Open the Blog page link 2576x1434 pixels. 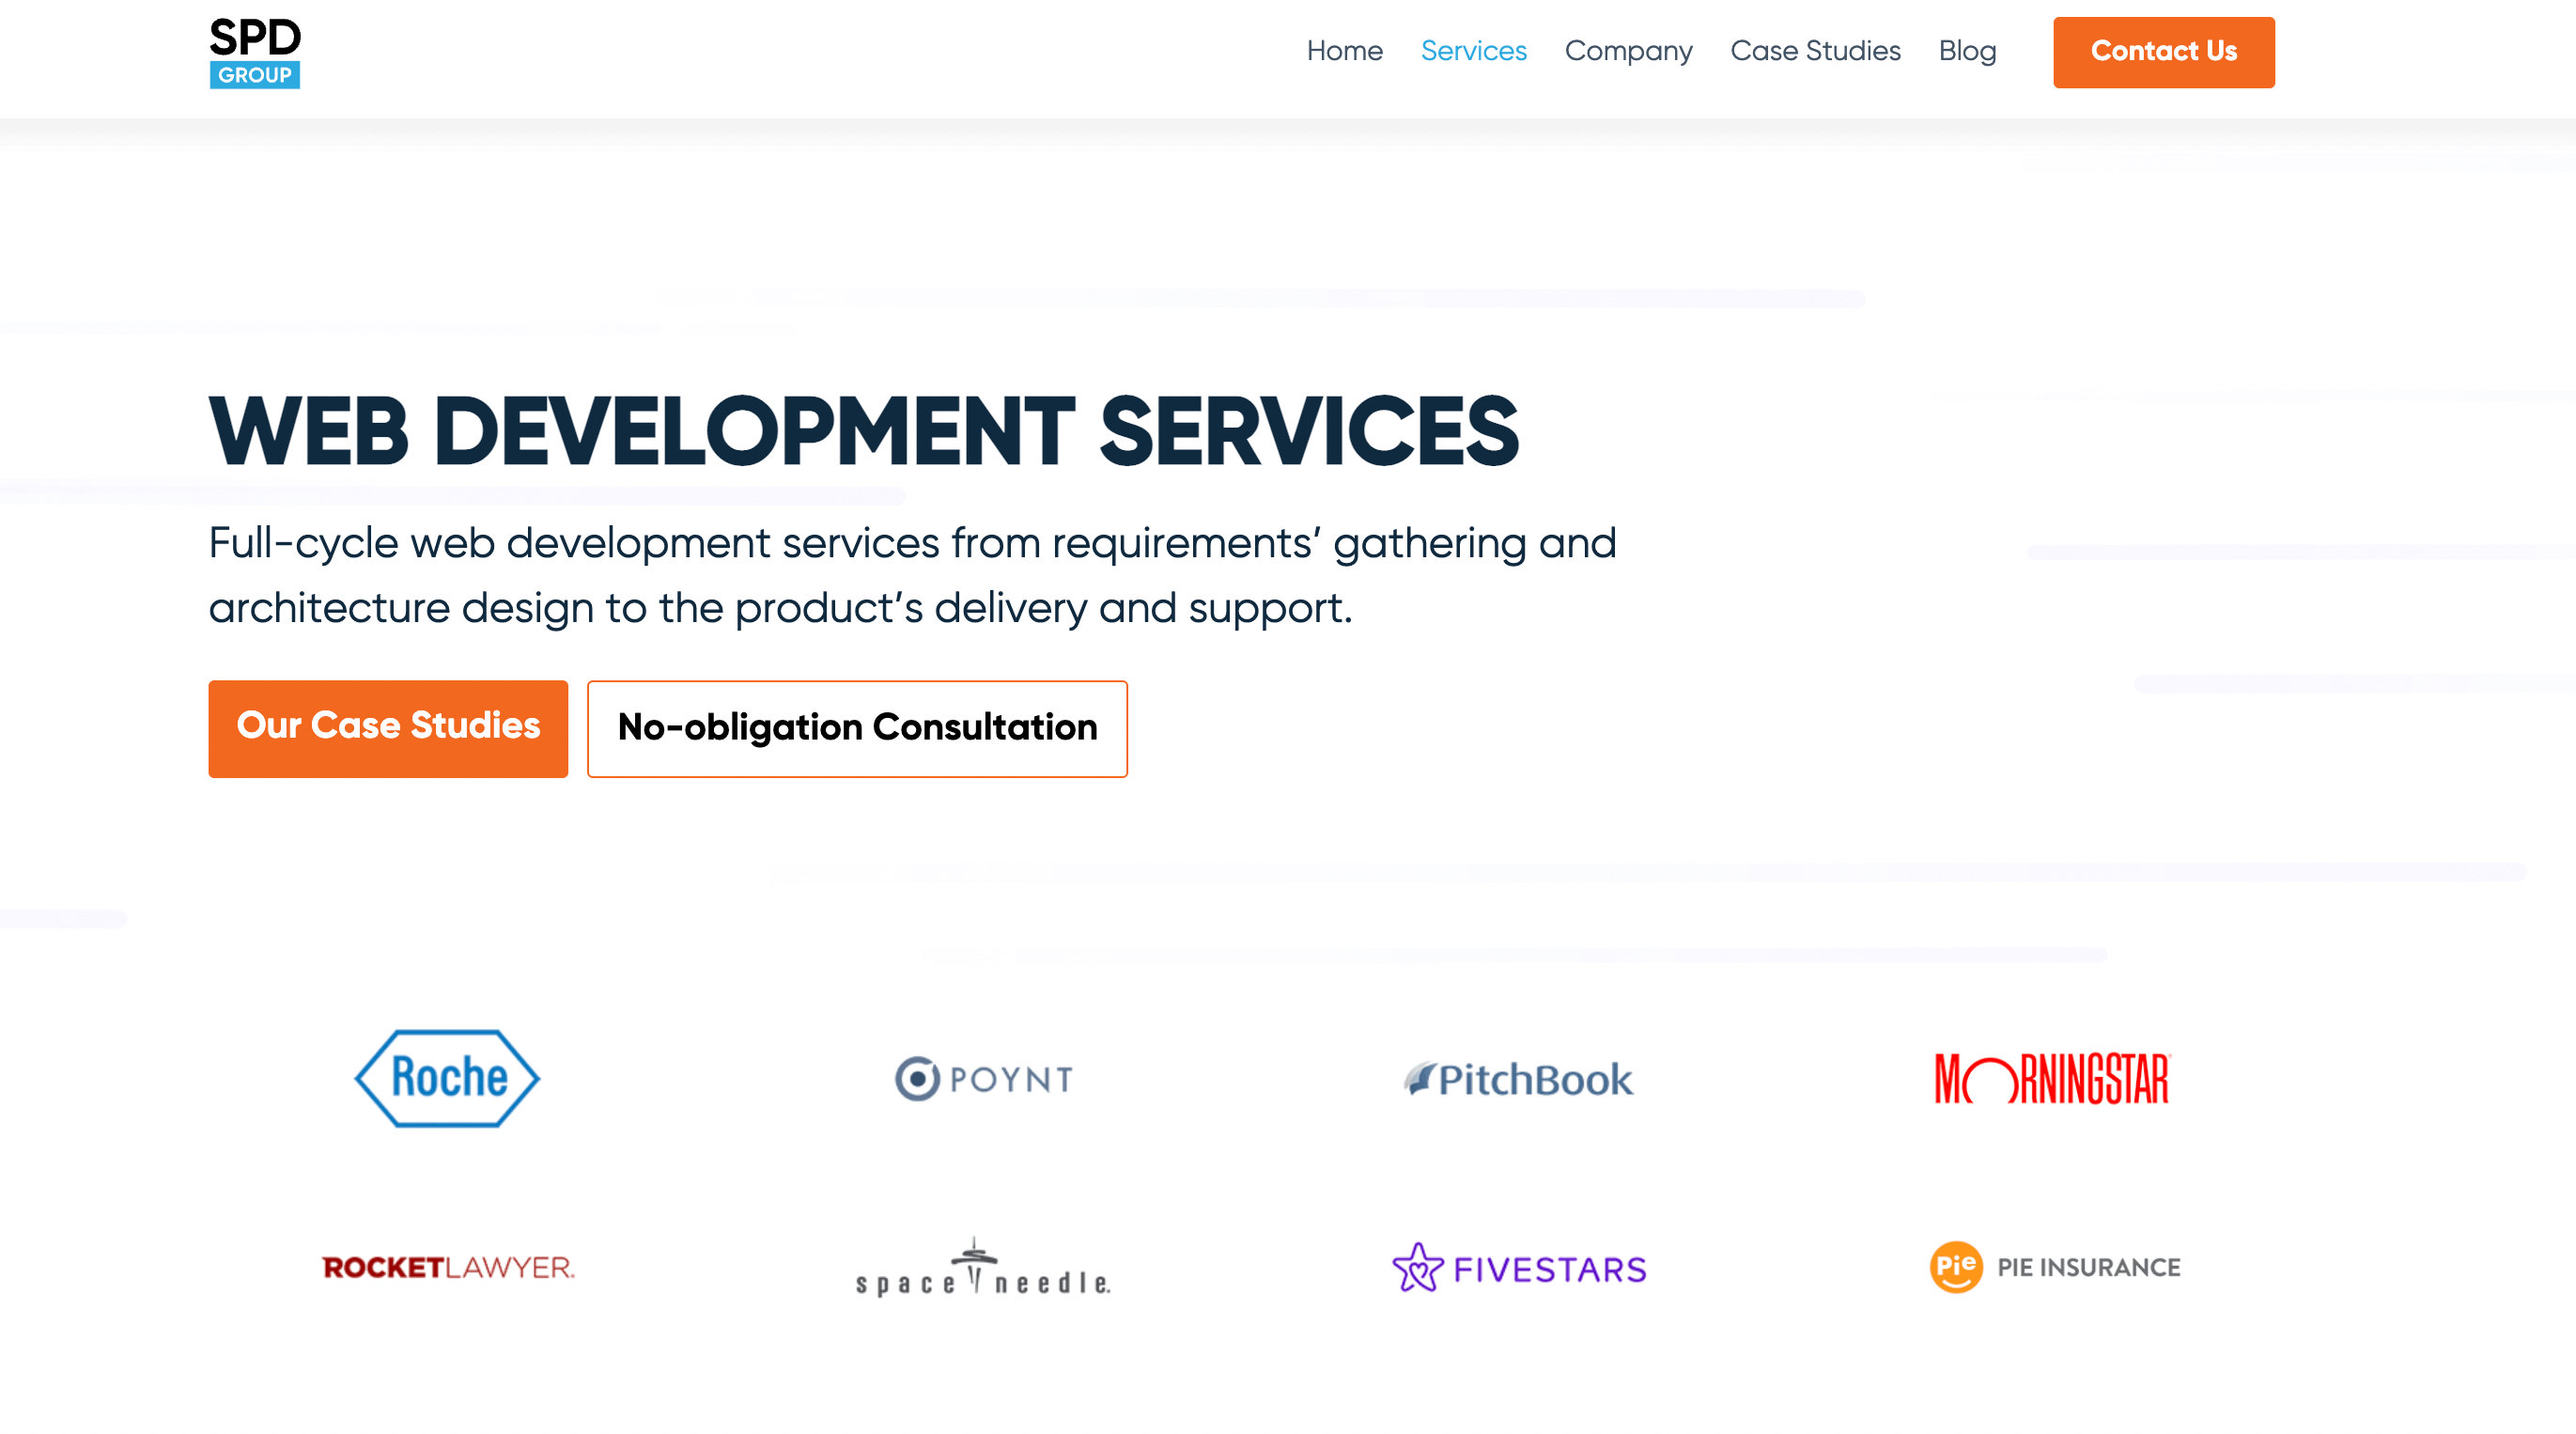pos(1967,51)
